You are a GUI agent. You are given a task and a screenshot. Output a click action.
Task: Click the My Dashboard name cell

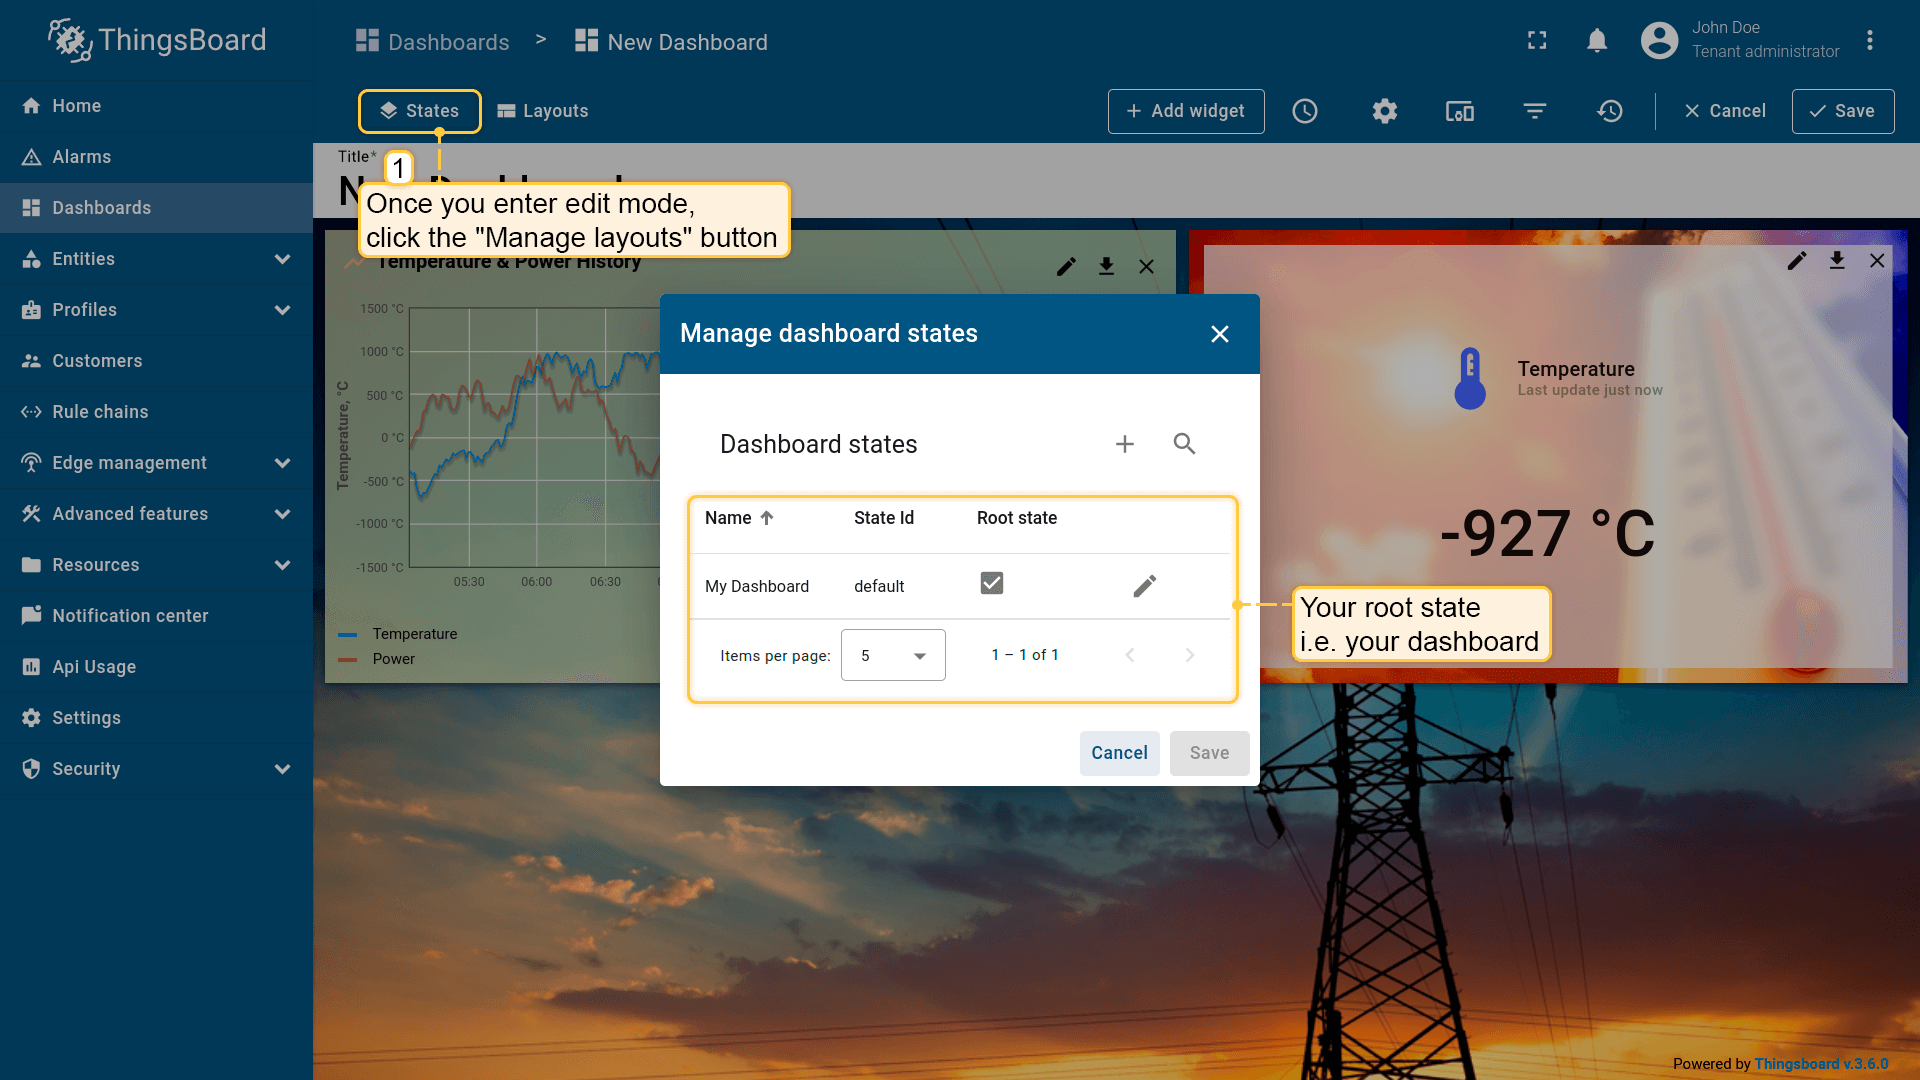click(x=757, y=586)
